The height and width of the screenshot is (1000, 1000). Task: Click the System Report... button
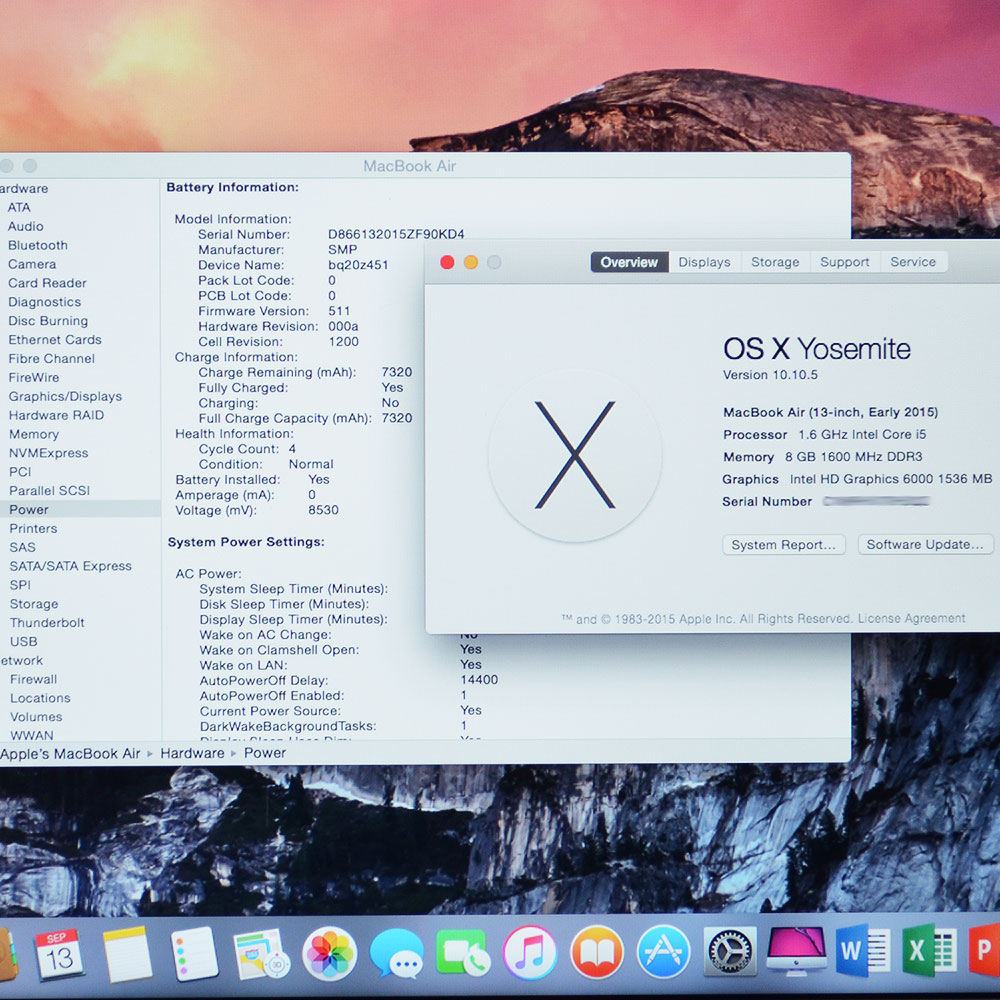[784, 545]
